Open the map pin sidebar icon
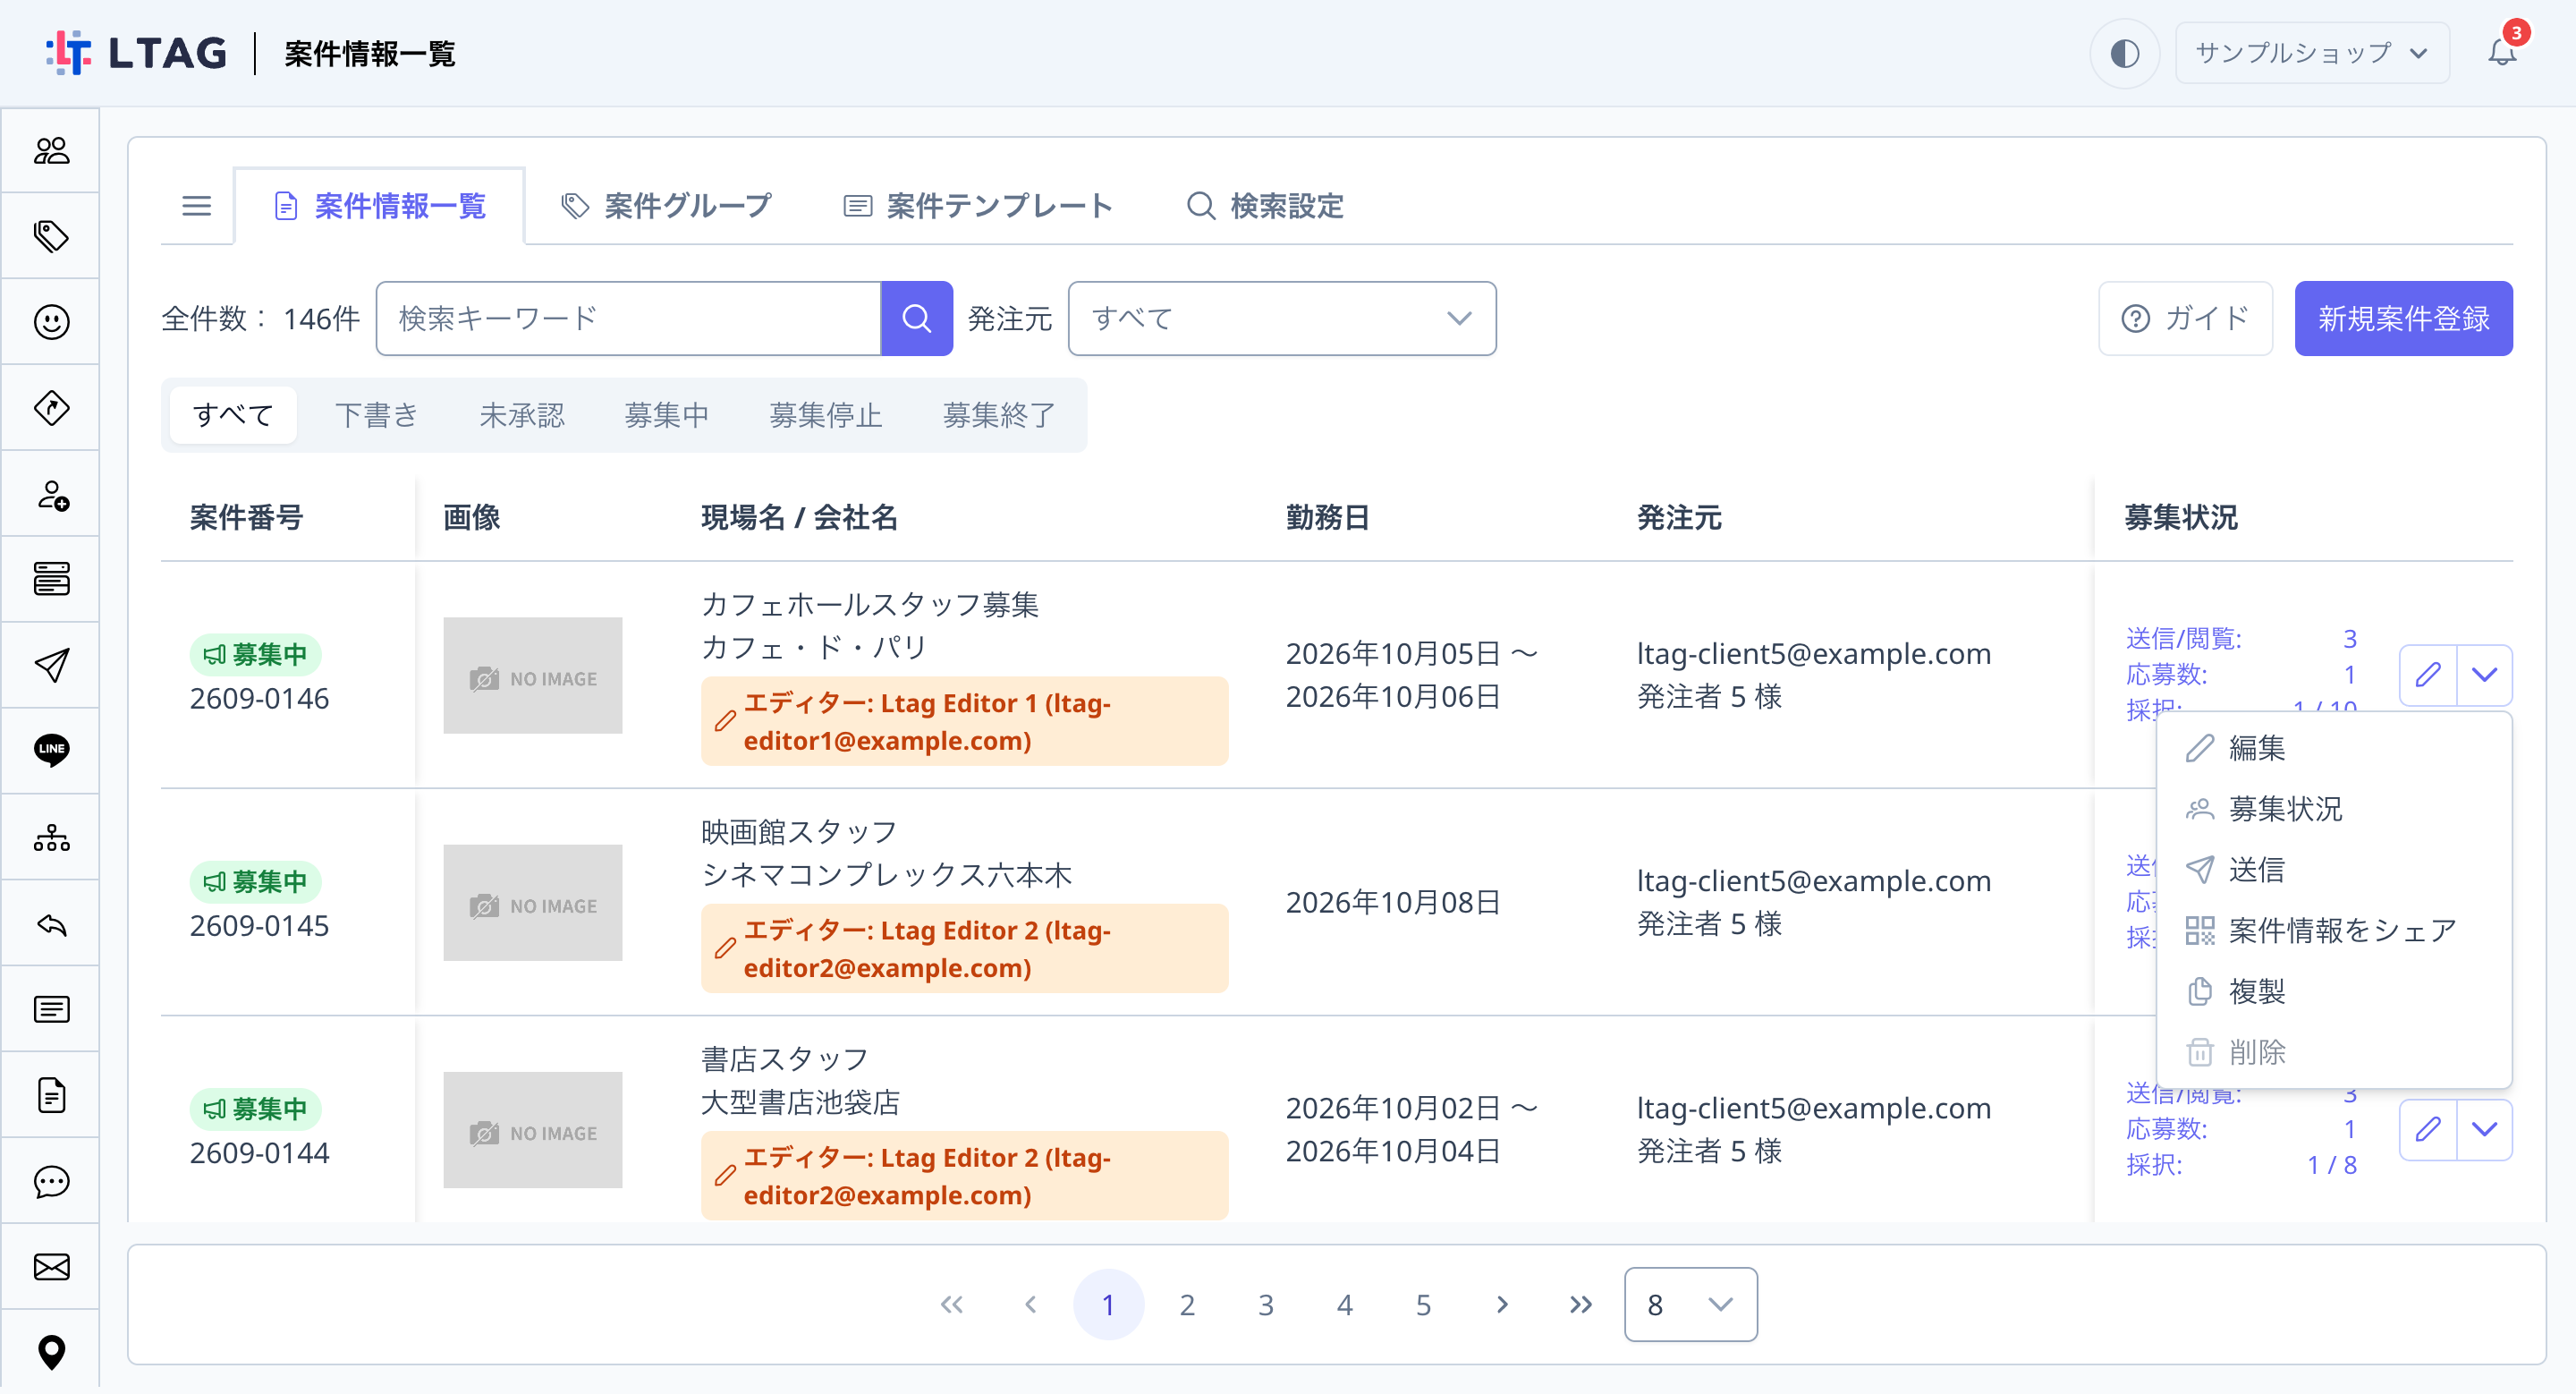The width and height of the screenshot is (2576, 1394). click(x=51, y=1352)
